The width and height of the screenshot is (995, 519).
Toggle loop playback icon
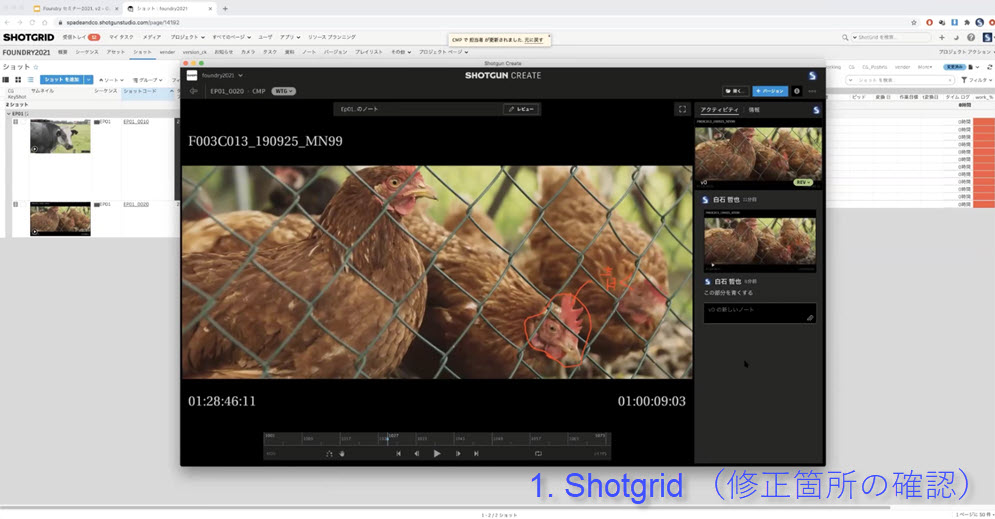[538, 454]
